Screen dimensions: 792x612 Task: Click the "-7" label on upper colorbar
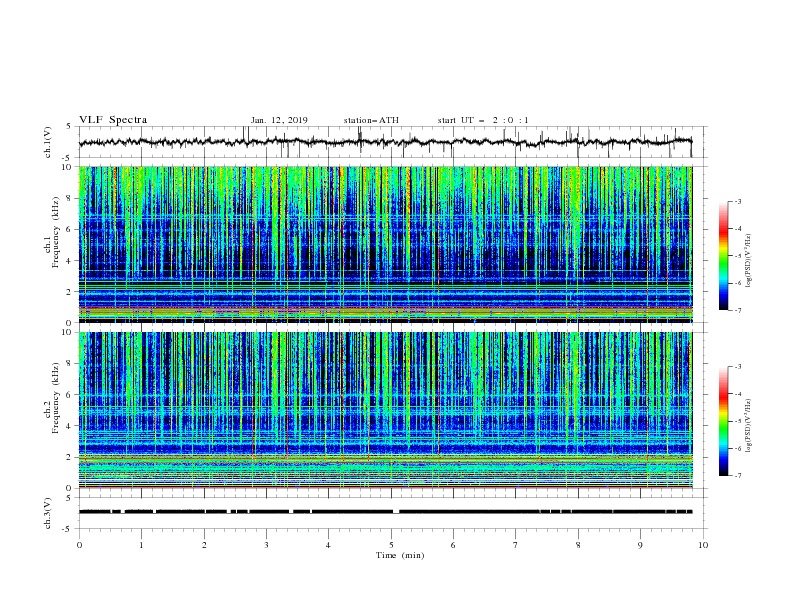737,310
